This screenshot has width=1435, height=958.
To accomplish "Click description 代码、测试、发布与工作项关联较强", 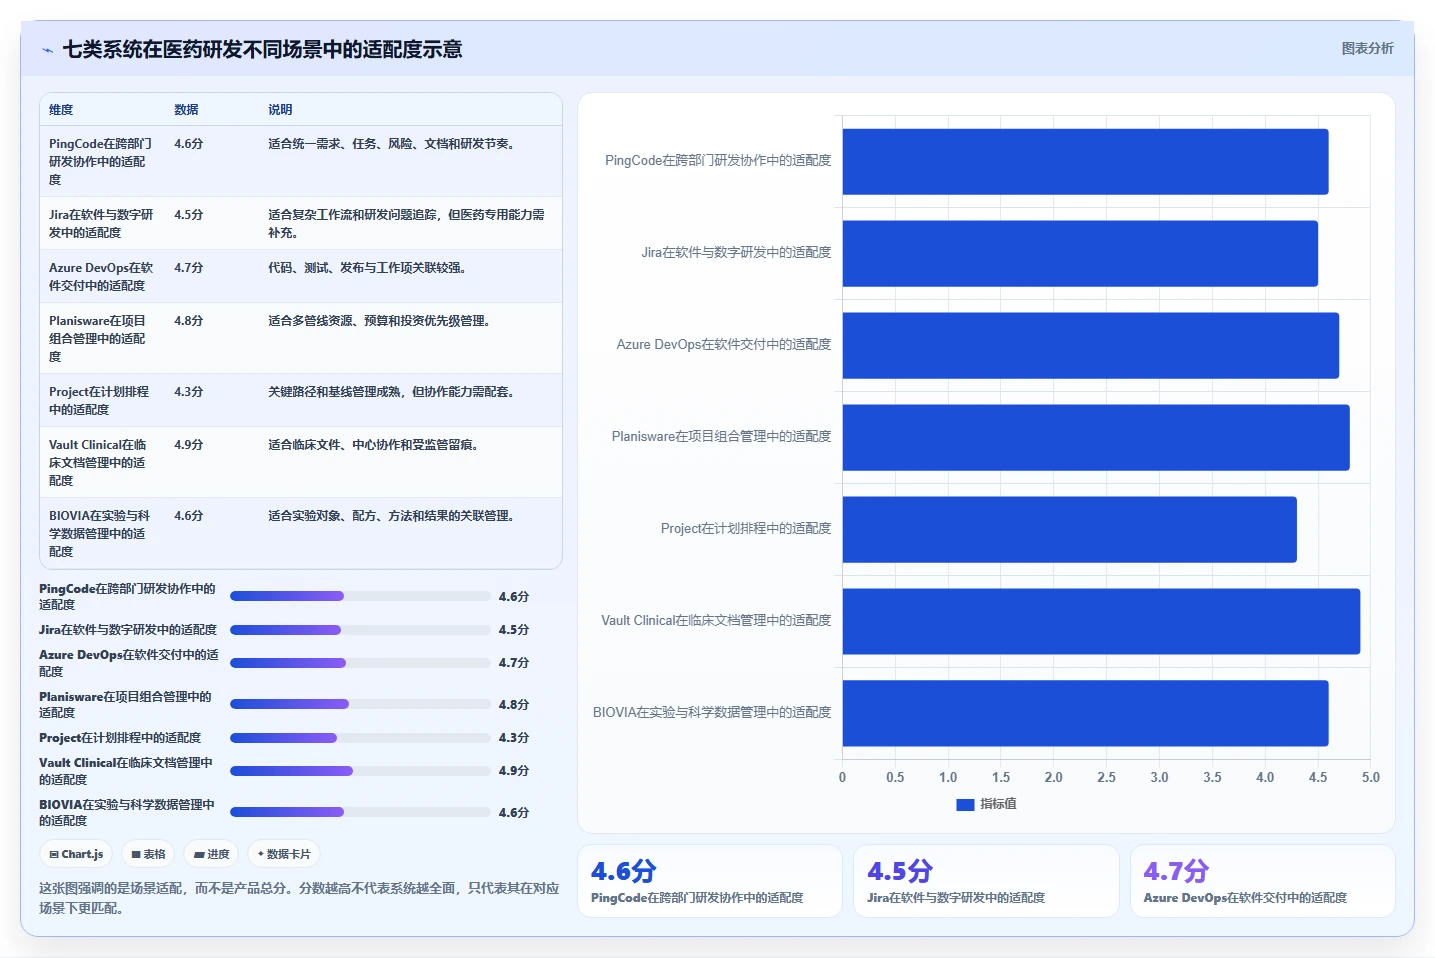I will tap(367, 268).
